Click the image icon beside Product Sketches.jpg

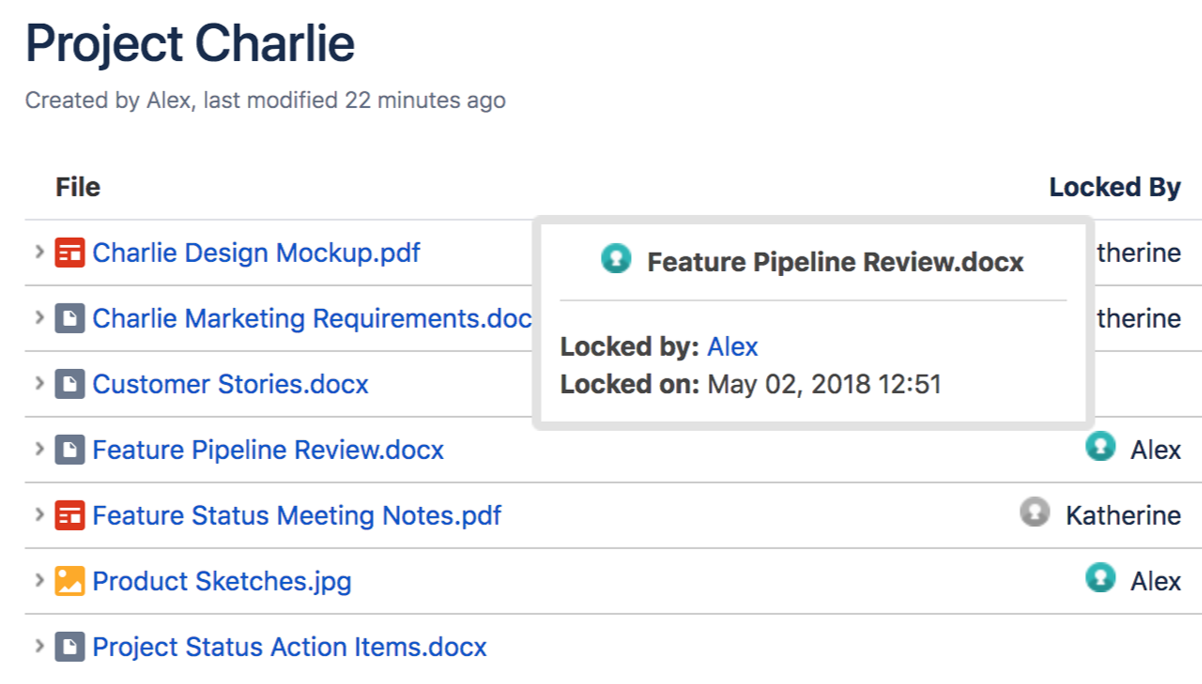[x=69, y=581]
